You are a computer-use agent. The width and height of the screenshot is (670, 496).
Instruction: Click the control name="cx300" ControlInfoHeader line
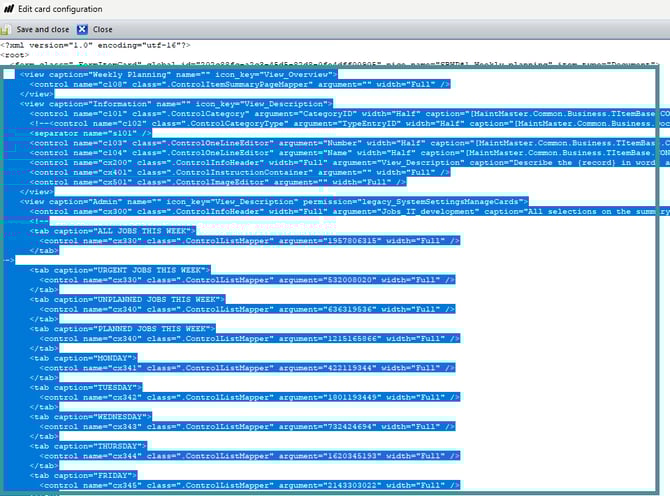(x=350, y=211)
